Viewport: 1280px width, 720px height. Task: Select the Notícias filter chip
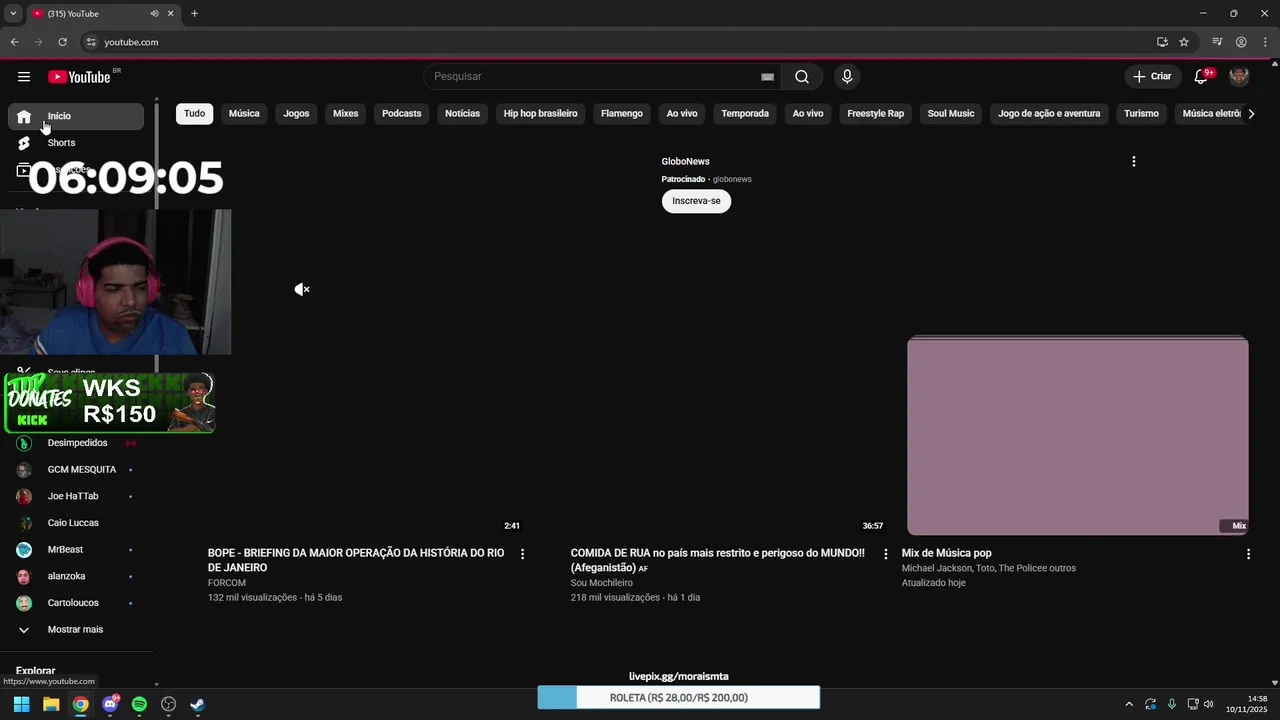point(462,114)
